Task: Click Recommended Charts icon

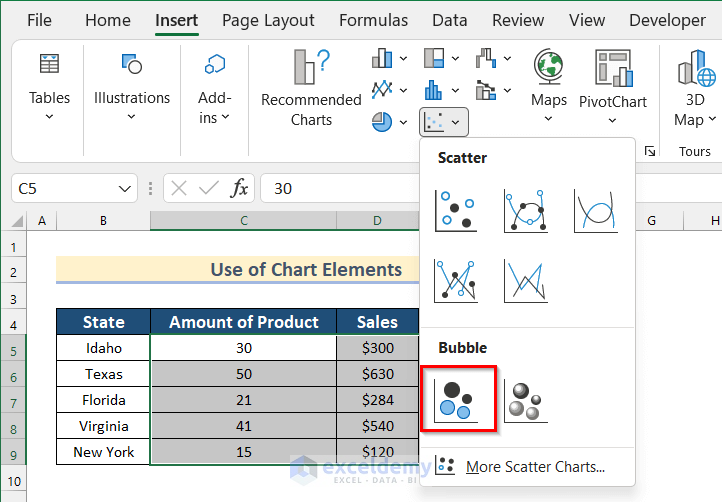Action: (x=311, y=87)
